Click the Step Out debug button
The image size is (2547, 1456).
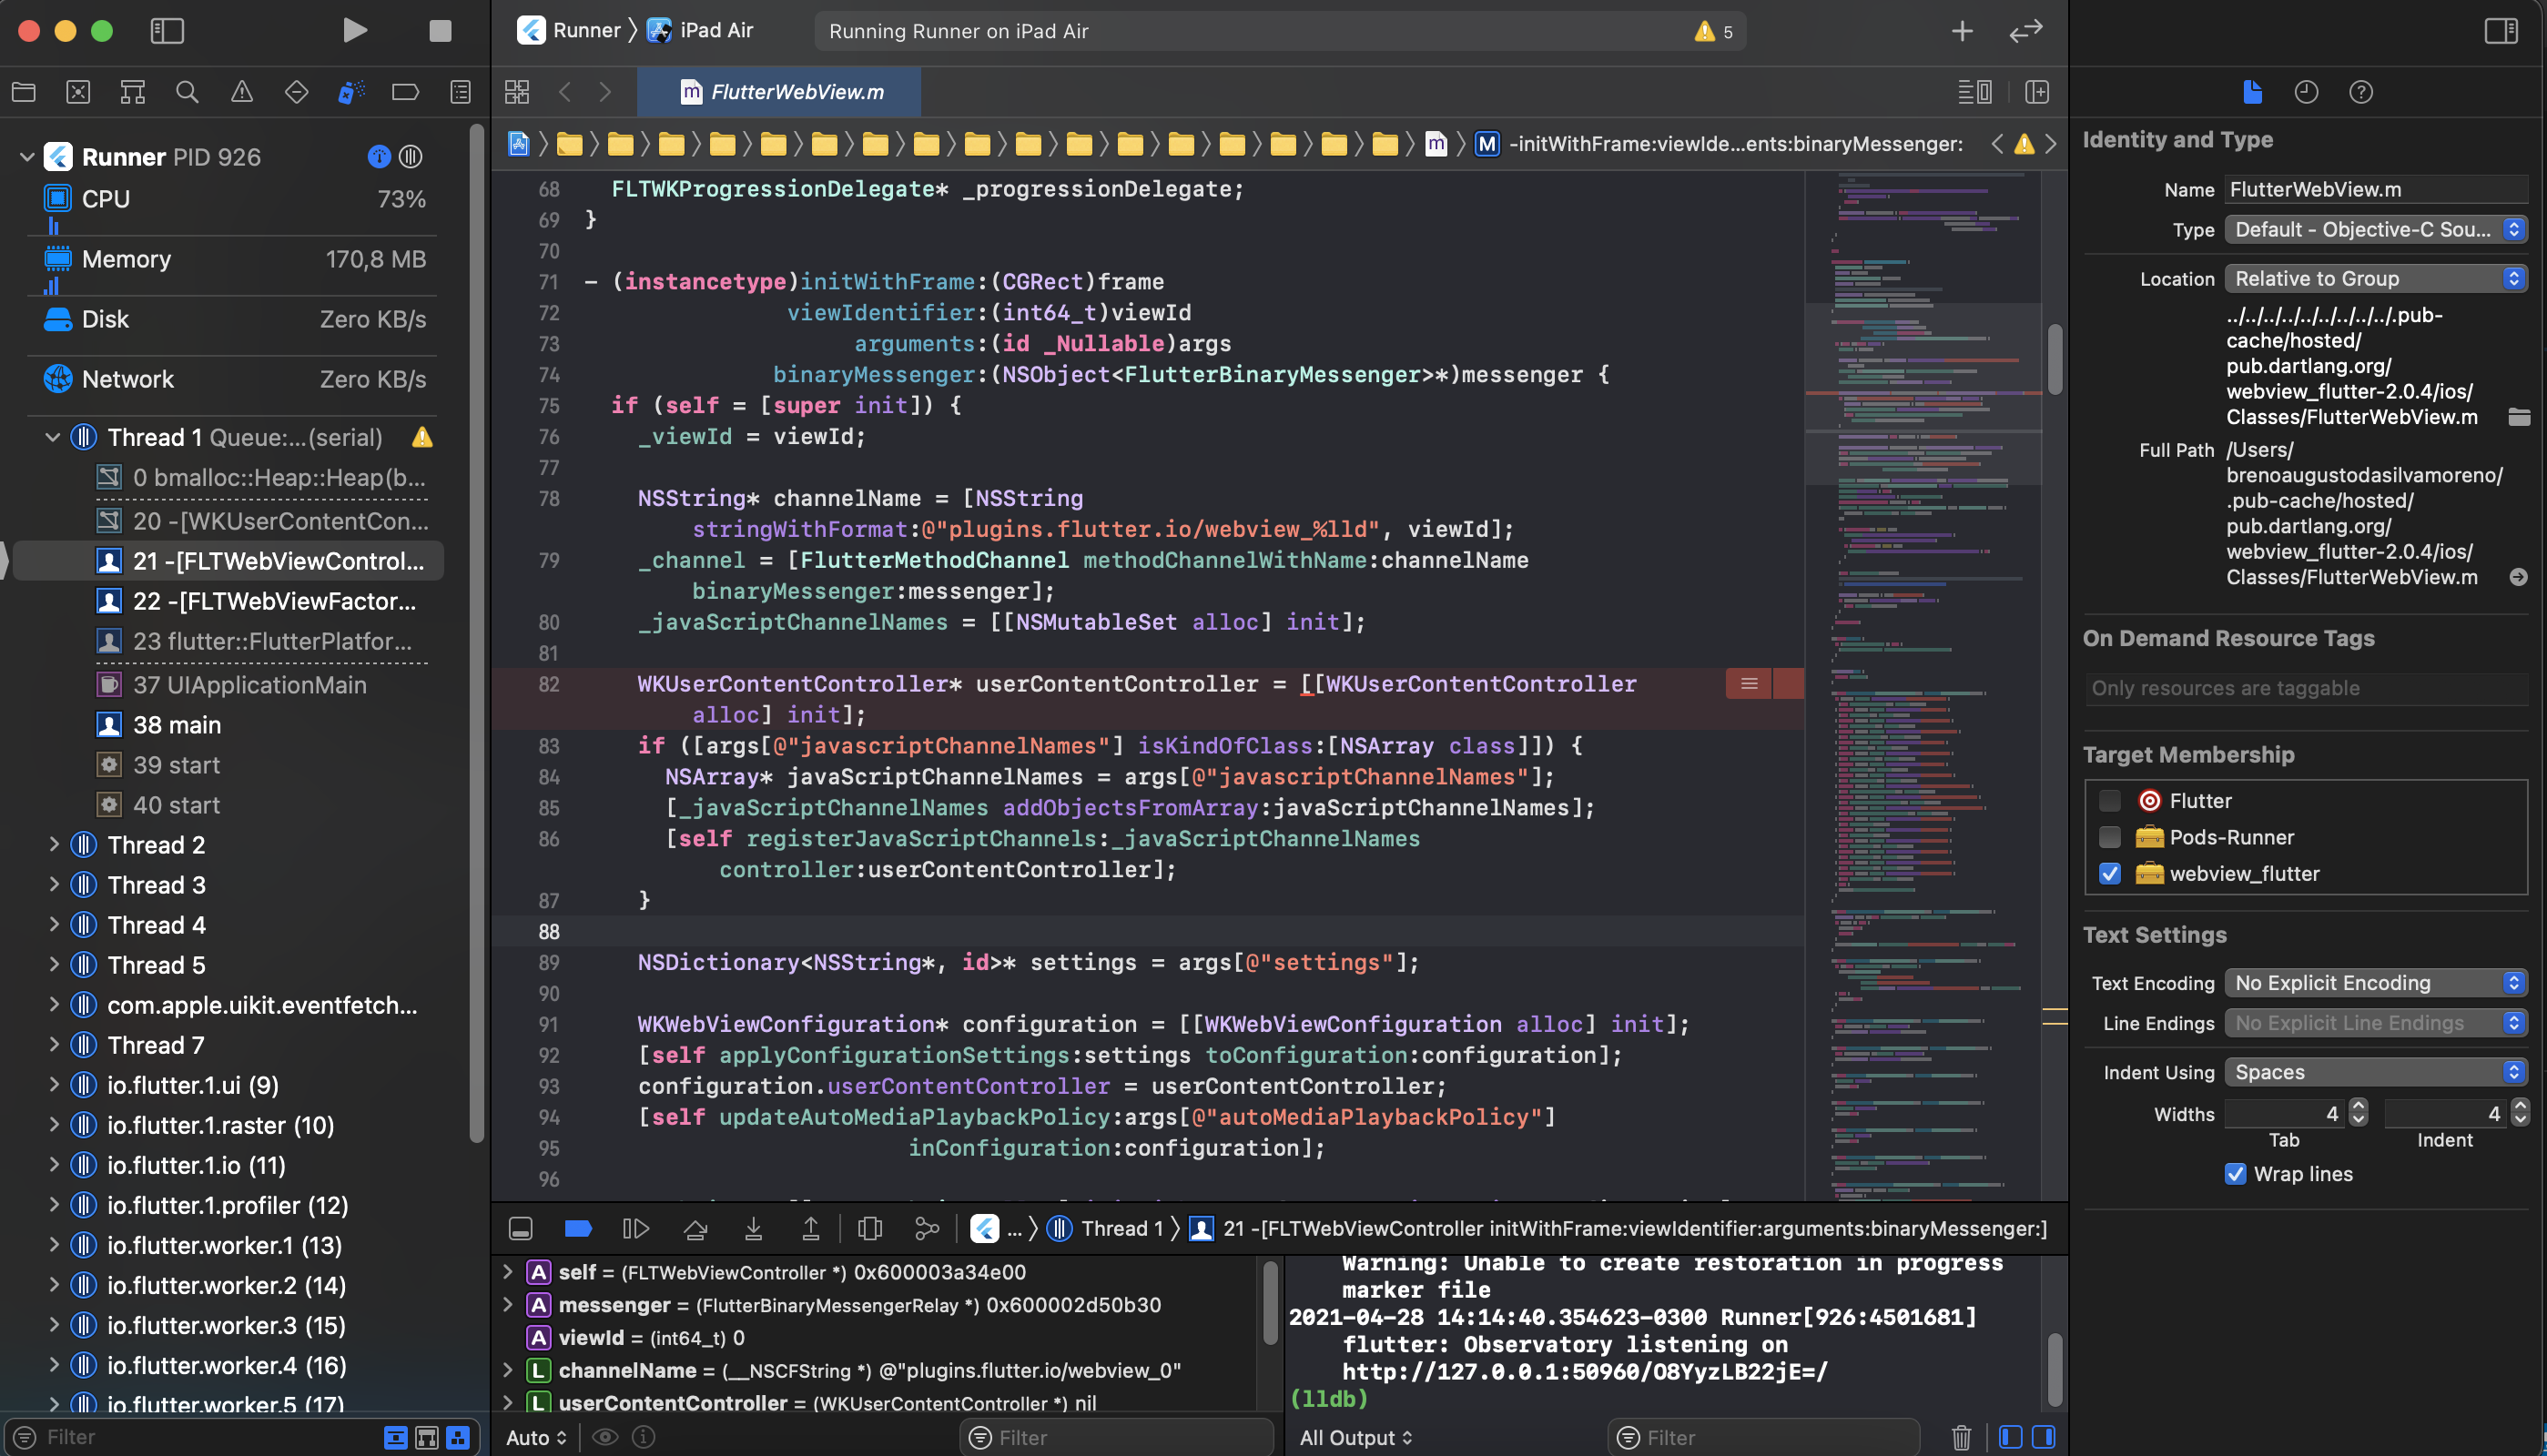(x=810, y=1228)
